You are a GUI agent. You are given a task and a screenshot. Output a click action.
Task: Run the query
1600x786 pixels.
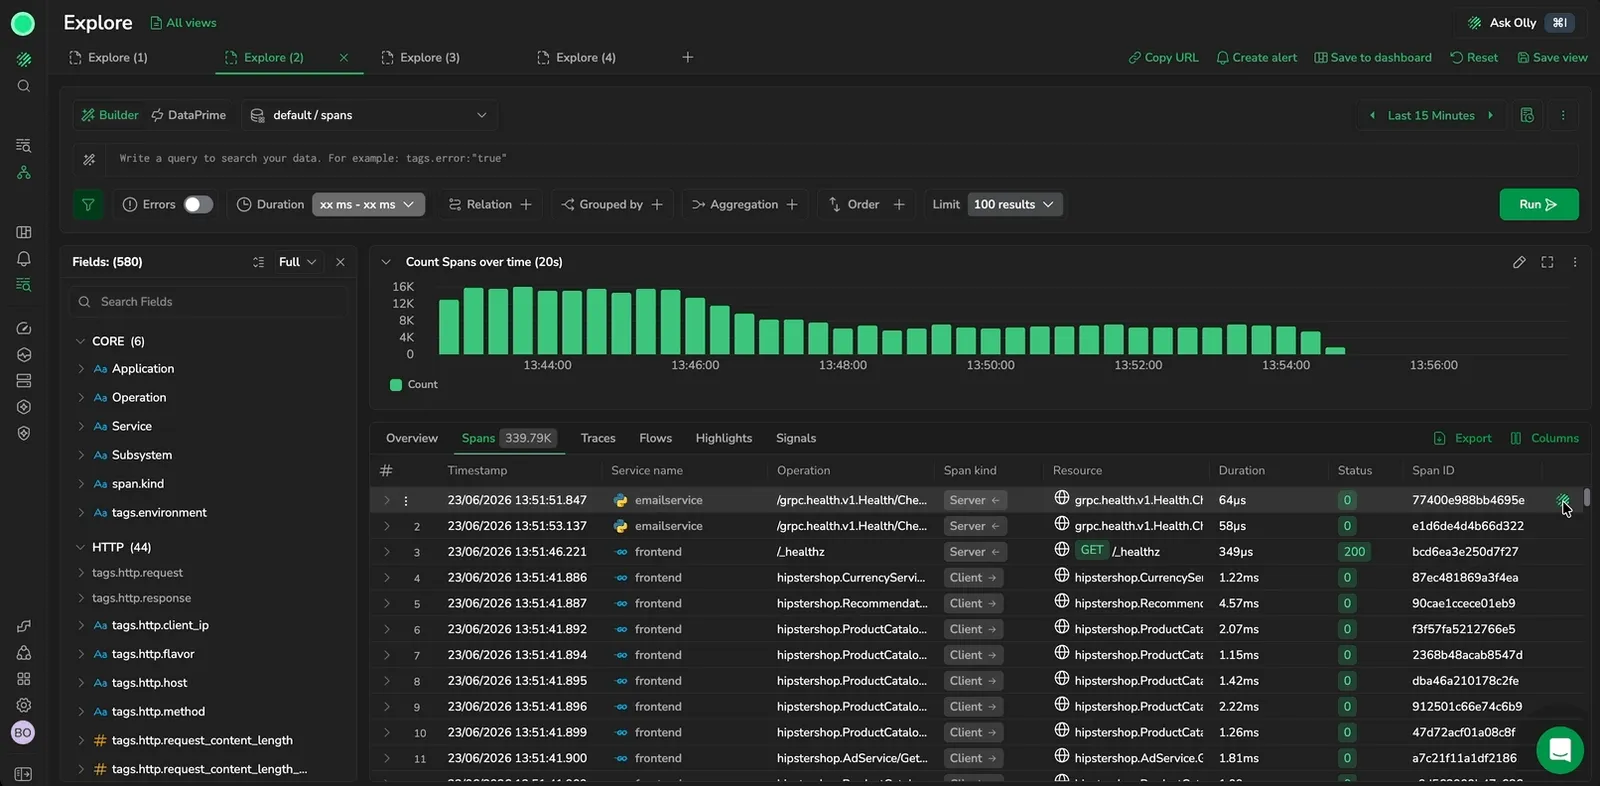[x=1538, y=204]
